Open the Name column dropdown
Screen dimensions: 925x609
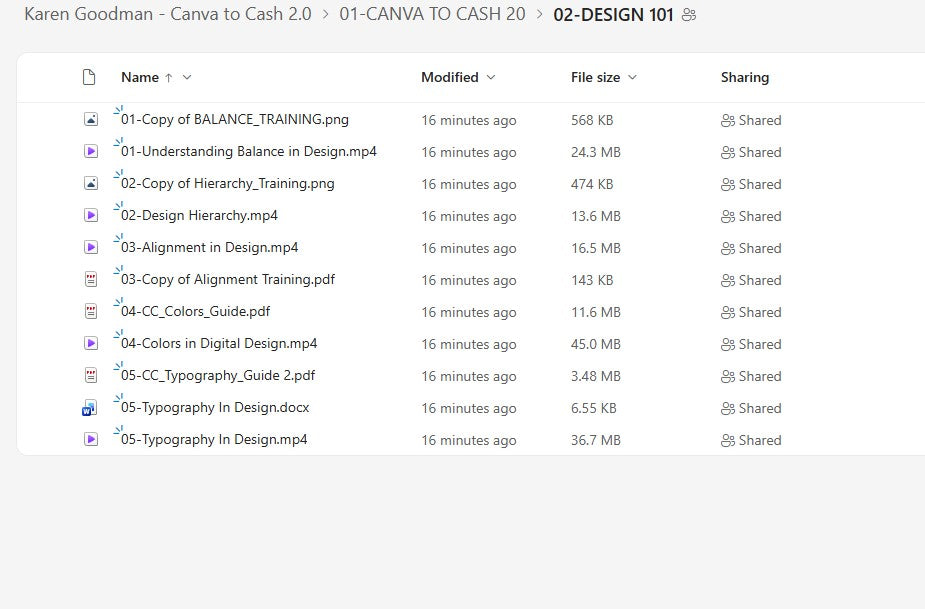(185, 77)
